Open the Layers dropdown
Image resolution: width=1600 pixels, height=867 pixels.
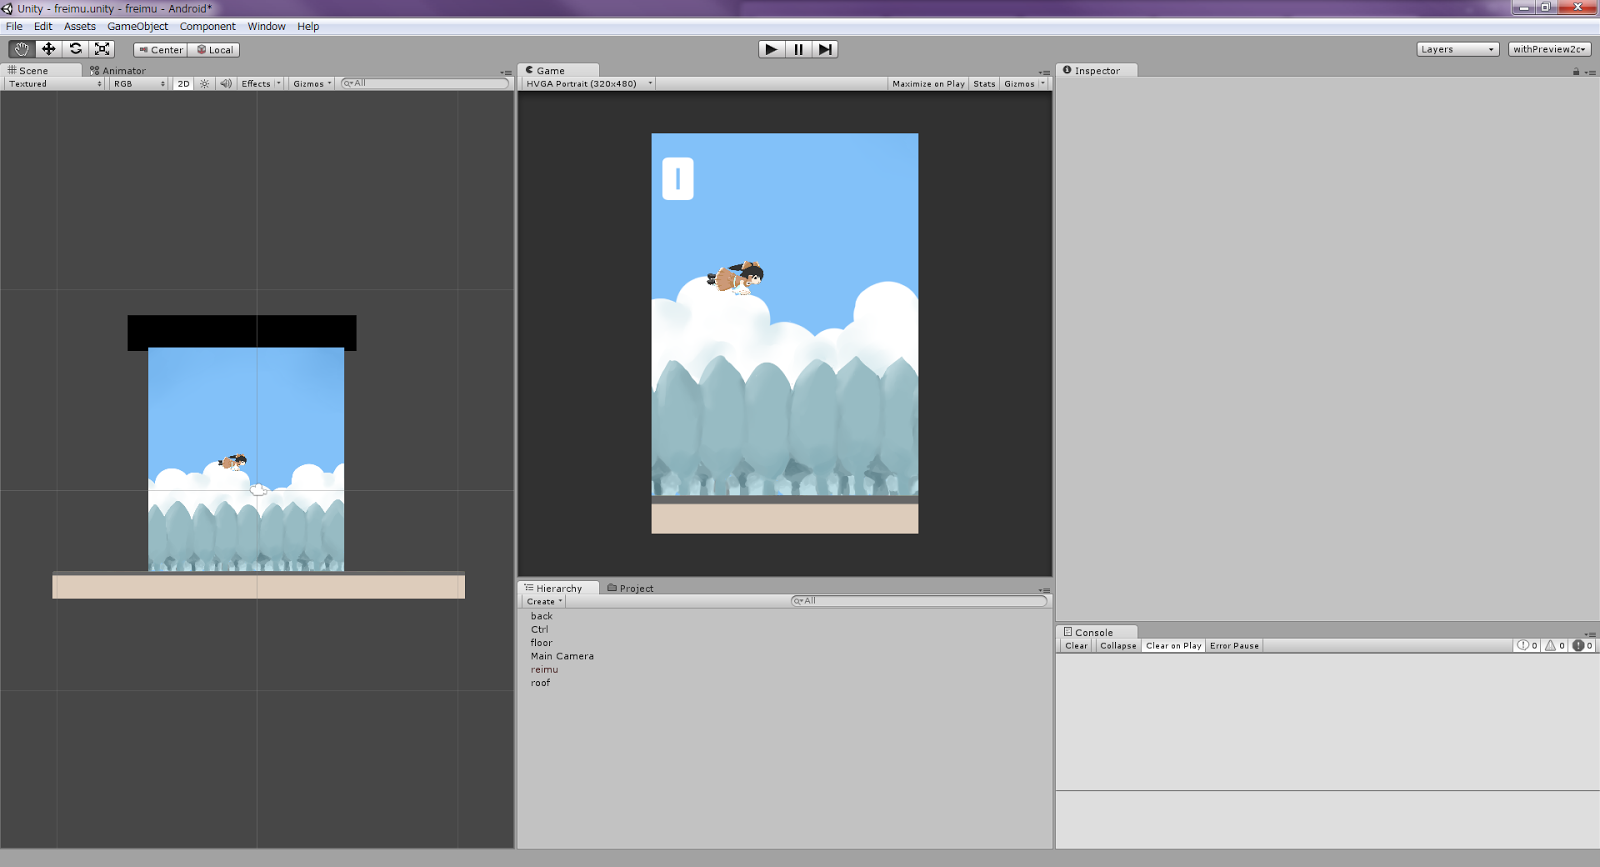click(1457, 49)
